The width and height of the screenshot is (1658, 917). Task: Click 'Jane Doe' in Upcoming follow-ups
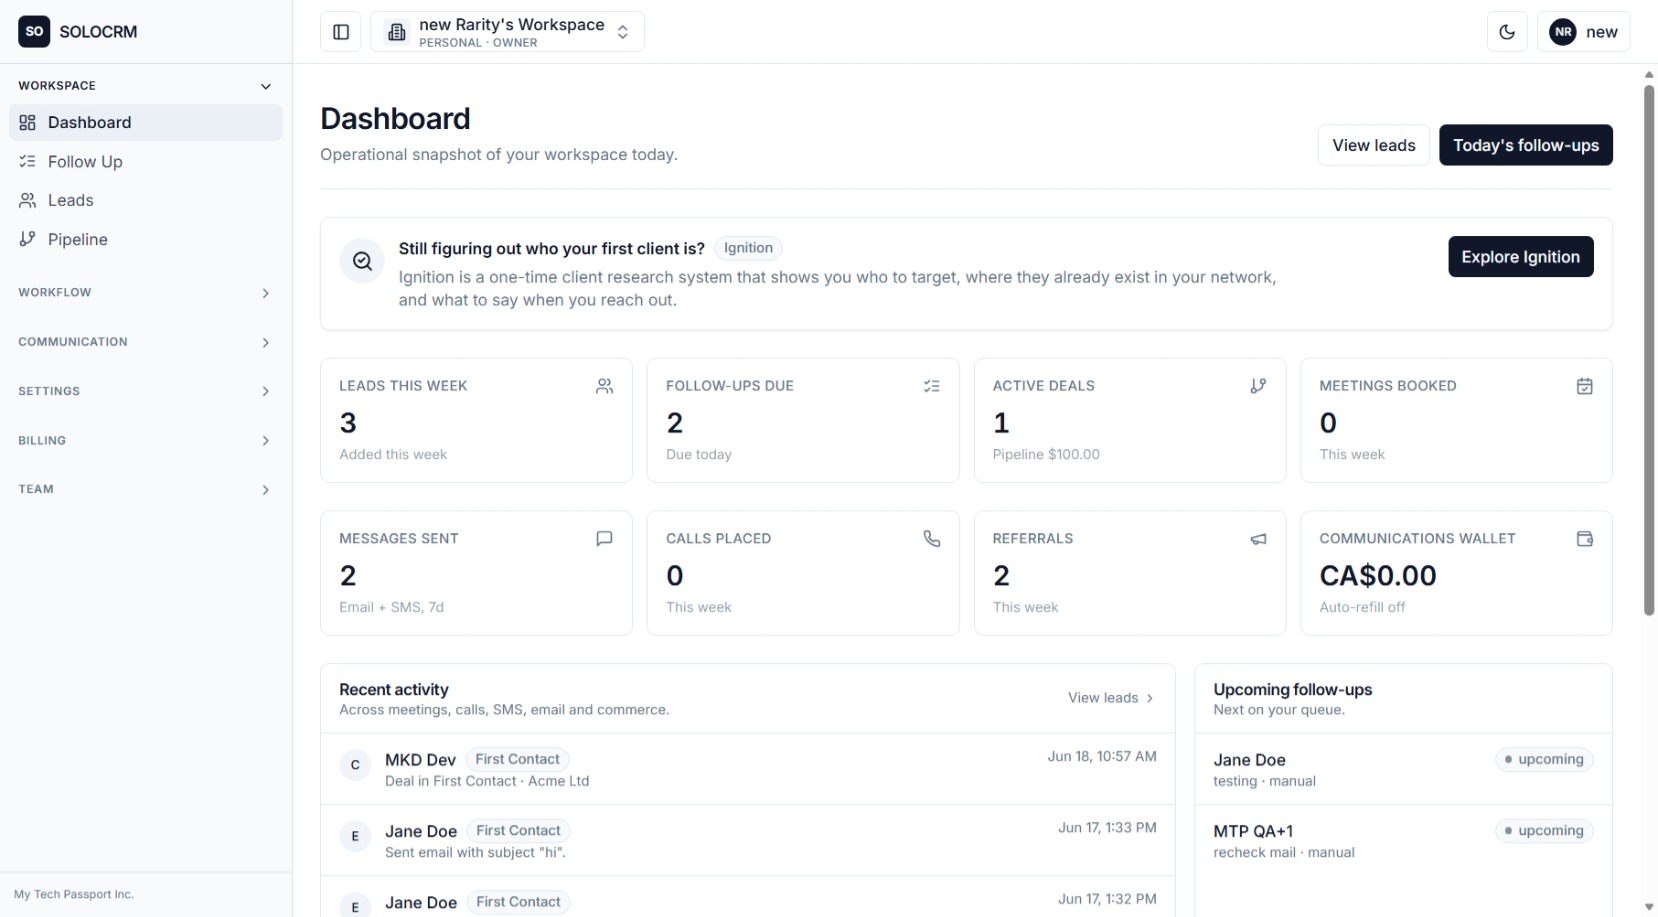[1249, 760]
